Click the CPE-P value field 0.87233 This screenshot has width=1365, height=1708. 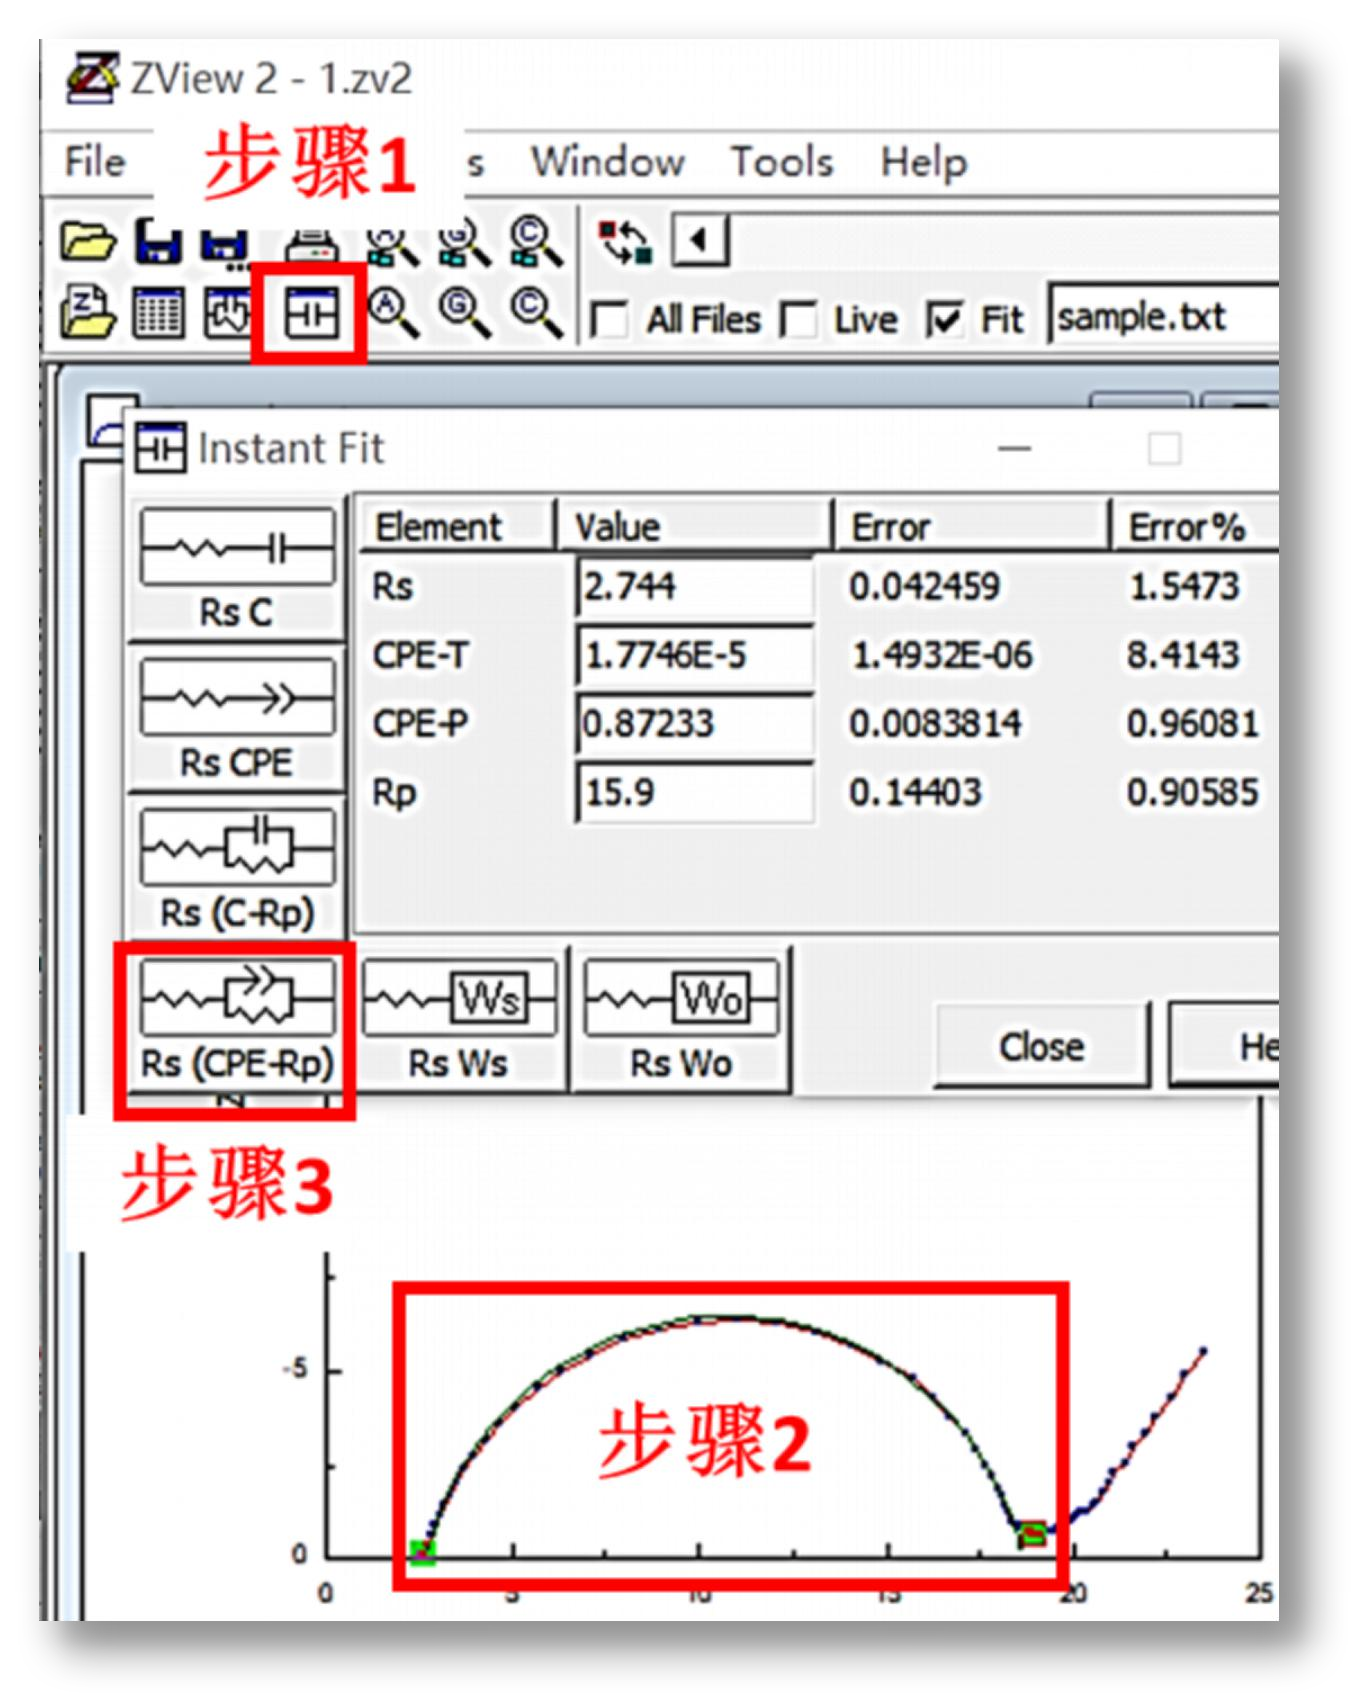click(695, 723)
